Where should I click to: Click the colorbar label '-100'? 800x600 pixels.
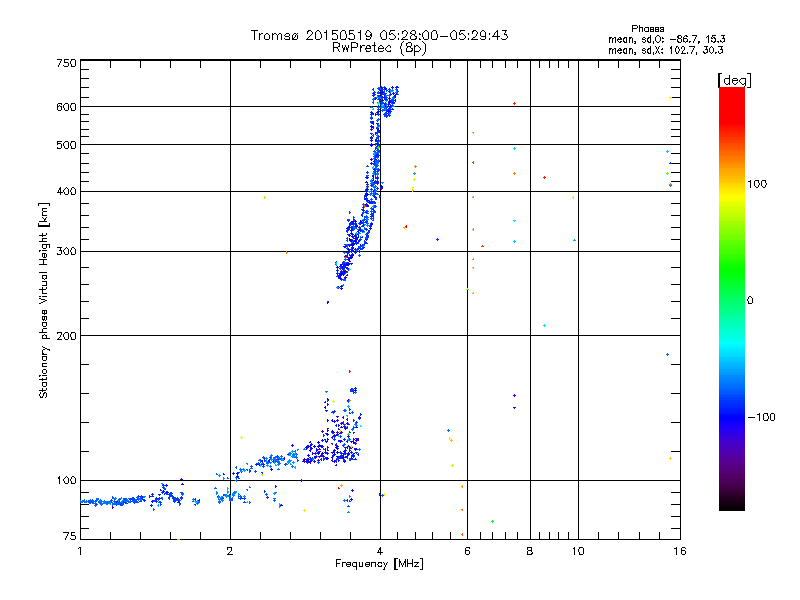pyautogui.click(x=761, y=417)
